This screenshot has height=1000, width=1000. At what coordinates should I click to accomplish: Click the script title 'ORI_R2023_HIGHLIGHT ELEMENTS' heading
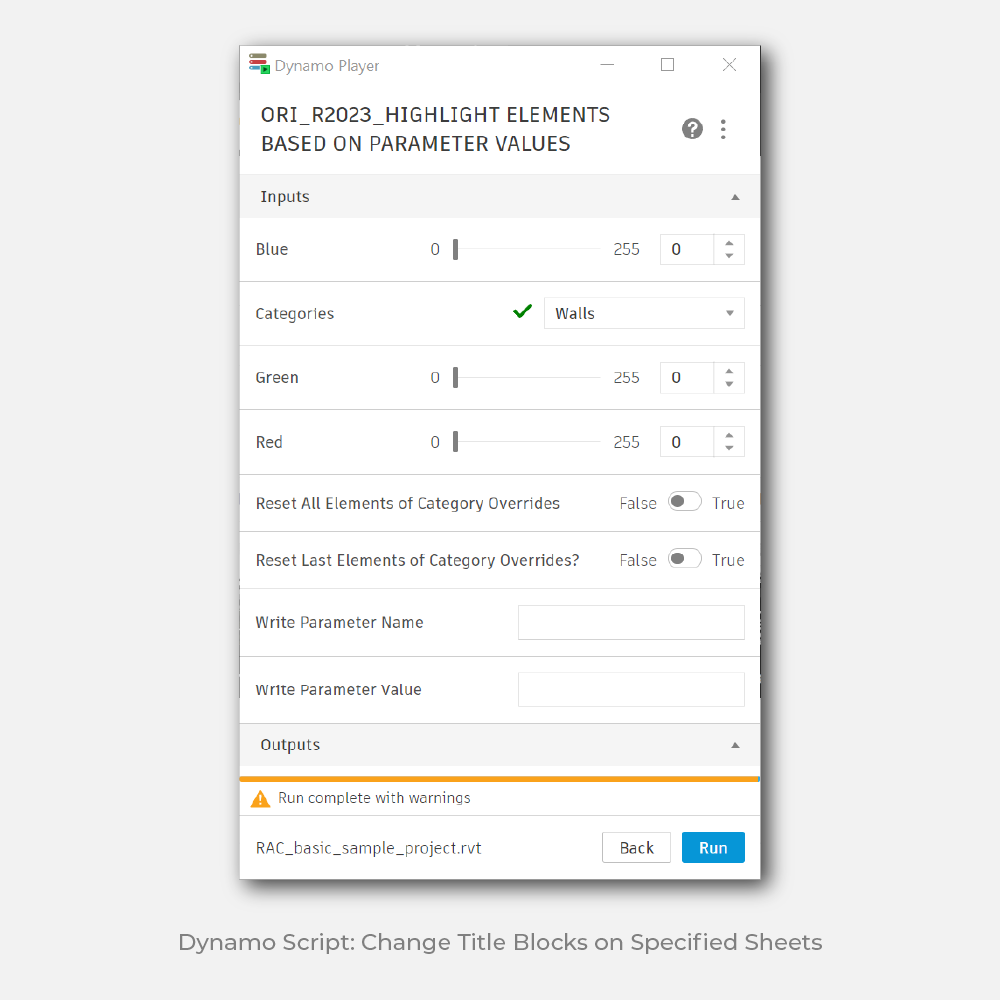[x=436, y=115]
